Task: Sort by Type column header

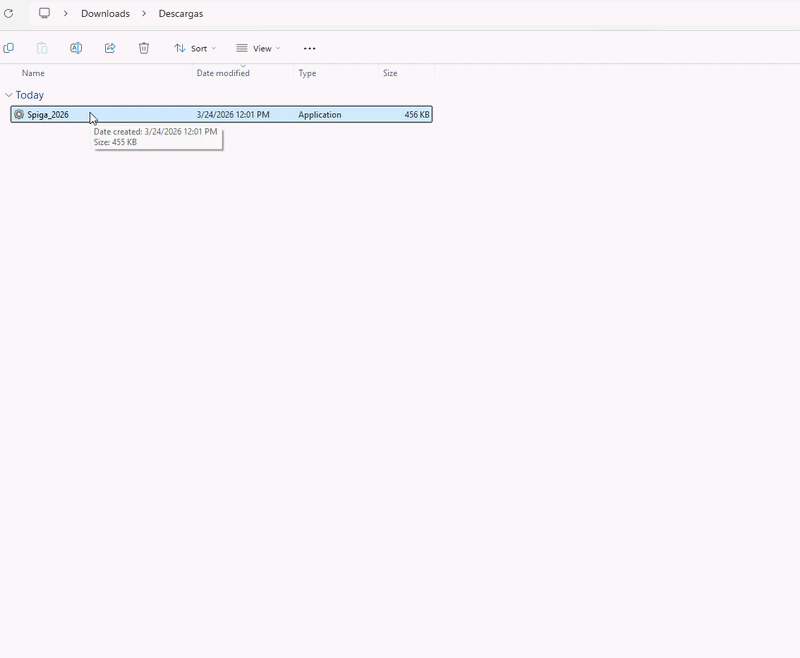Action: pos(307,73)
